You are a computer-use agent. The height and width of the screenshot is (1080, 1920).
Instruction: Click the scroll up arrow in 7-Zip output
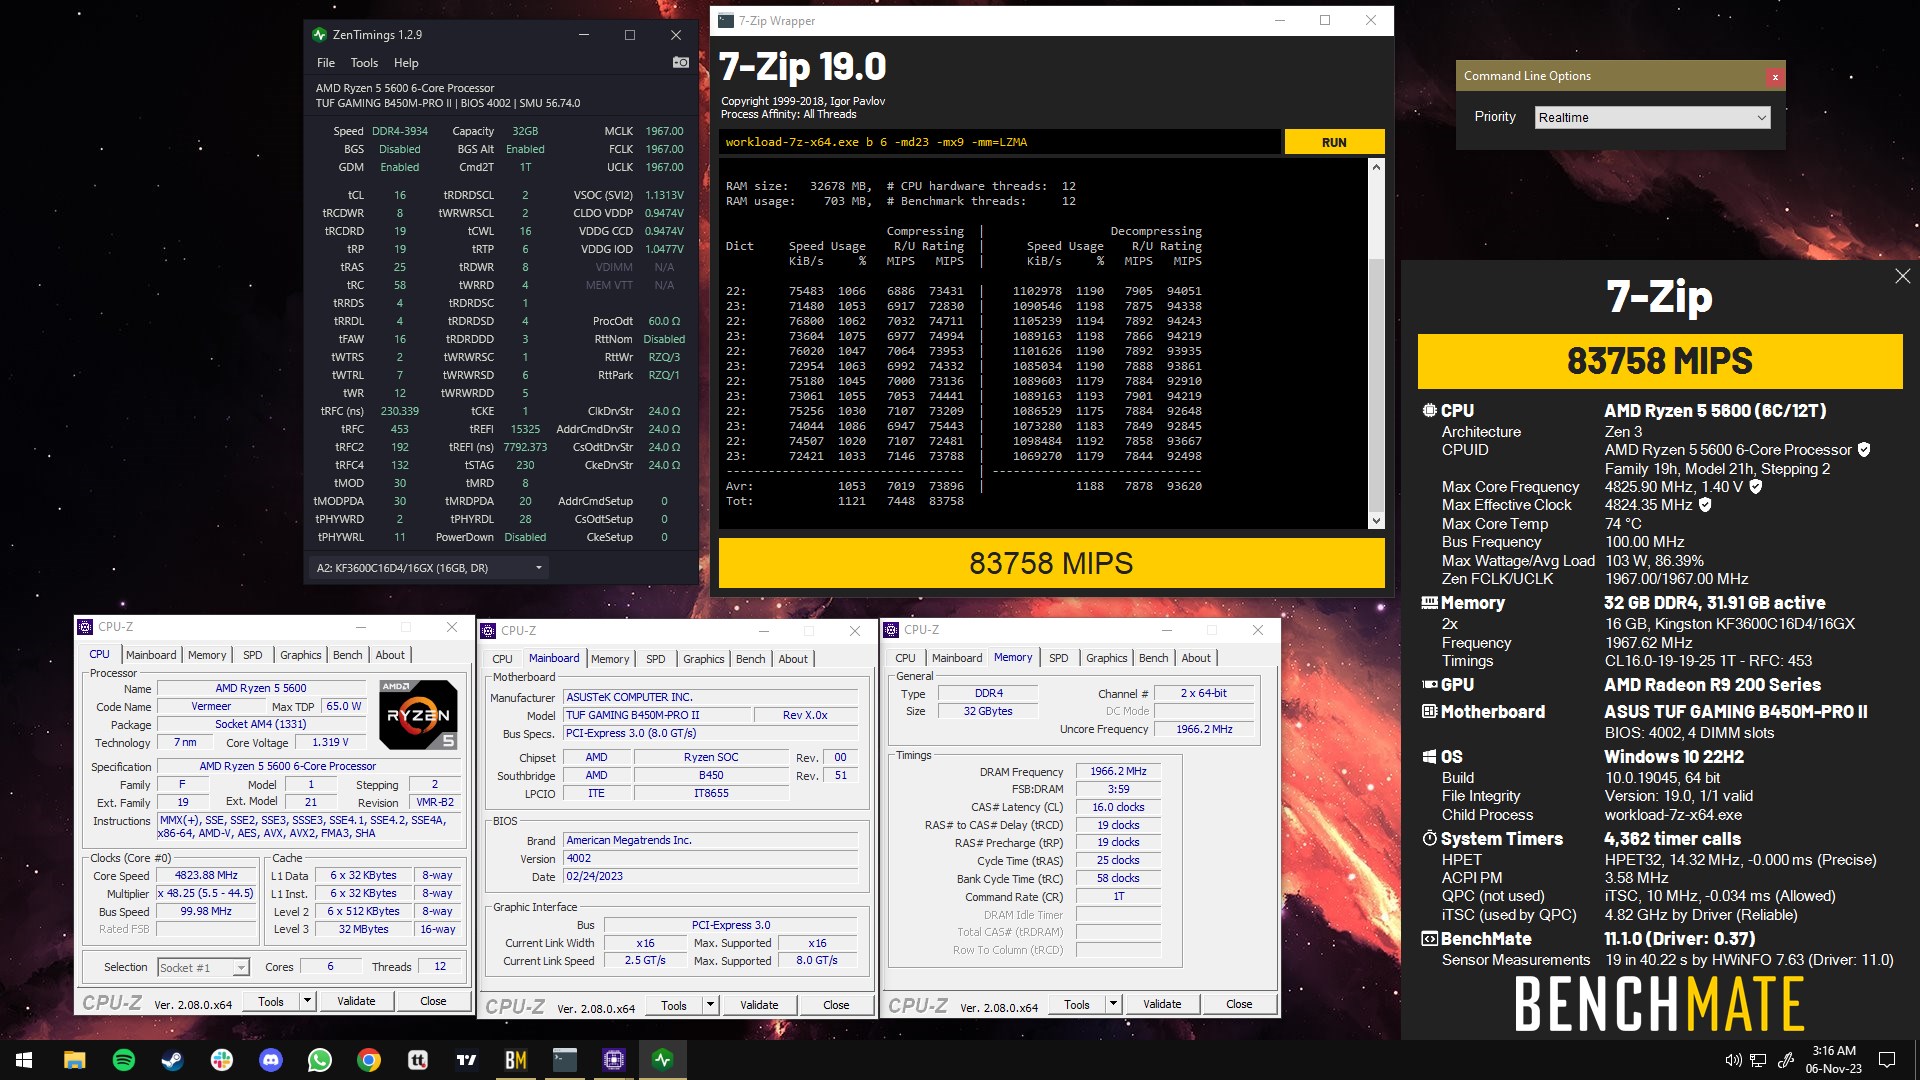pyautogui.click(x=1376, y=167)
